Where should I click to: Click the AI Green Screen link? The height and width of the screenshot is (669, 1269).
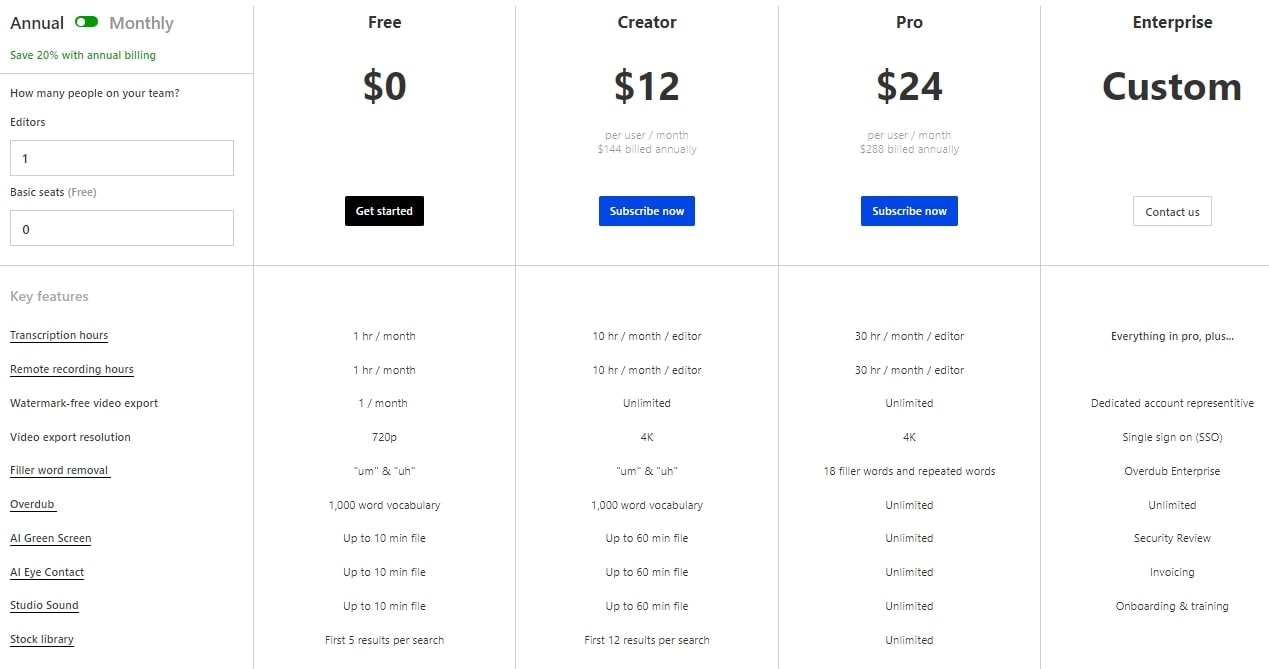tap(51, 539)
